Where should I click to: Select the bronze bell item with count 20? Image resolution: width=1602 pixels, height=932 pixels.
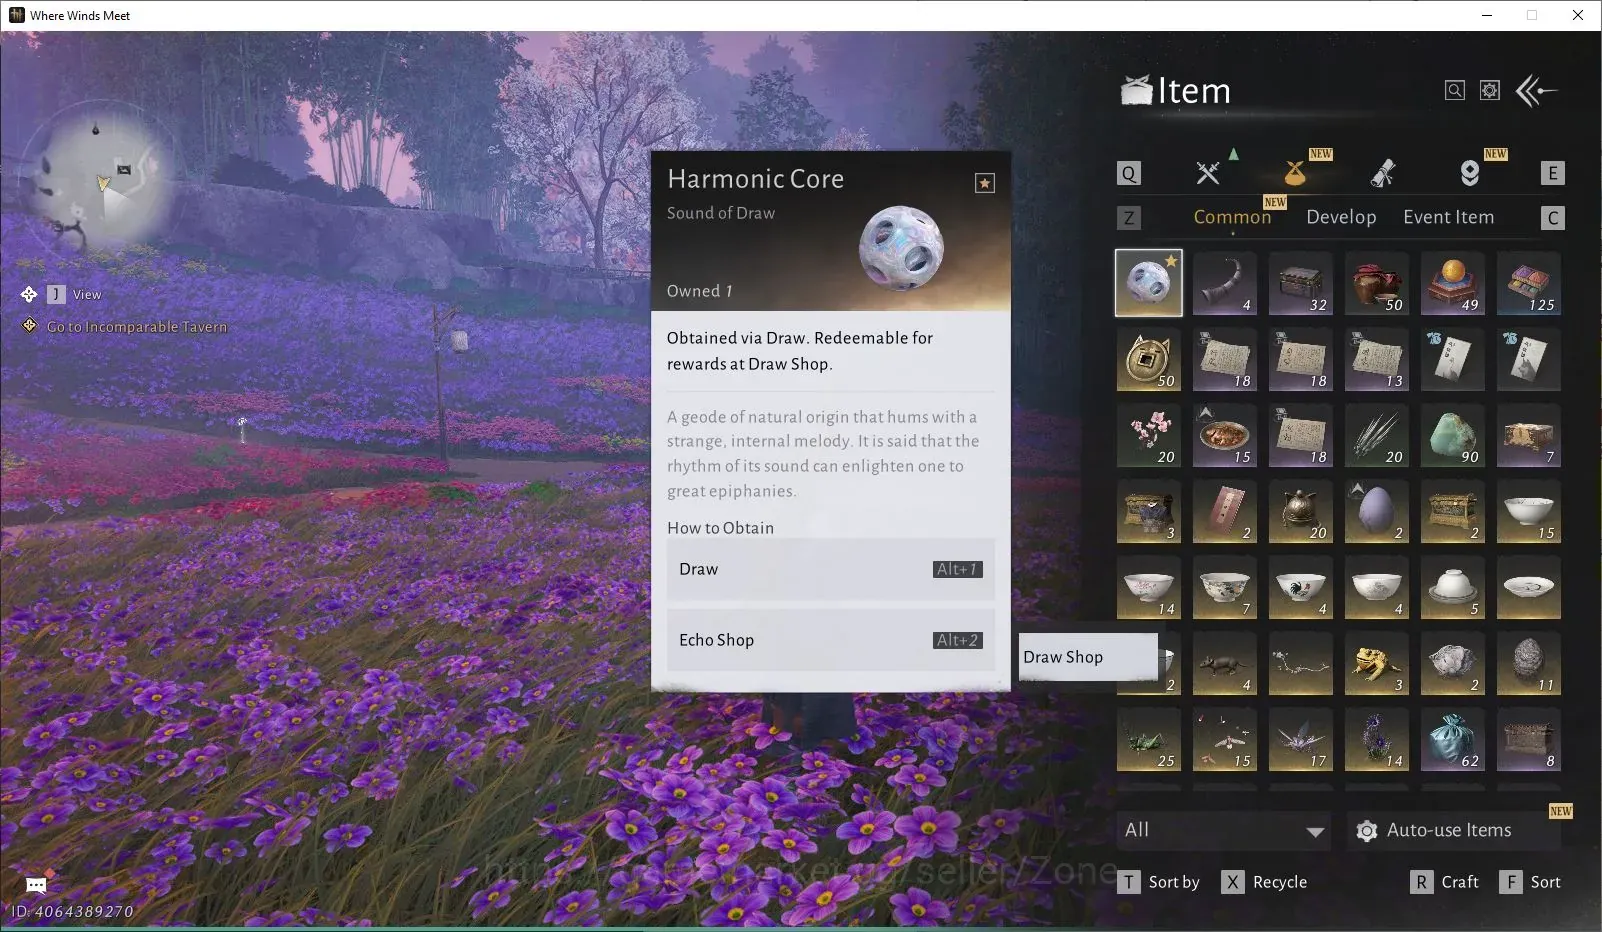pyautogui.click(x=1301, y=511)
